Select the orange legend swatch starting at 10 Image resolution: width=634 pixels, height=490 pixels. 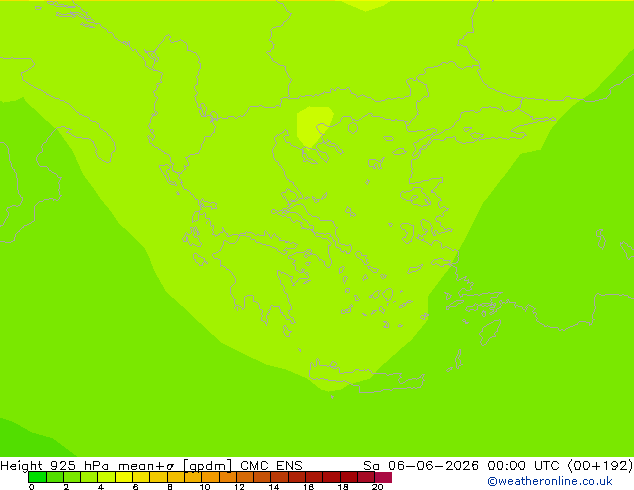pyautogui.click(x=210, y=477)
